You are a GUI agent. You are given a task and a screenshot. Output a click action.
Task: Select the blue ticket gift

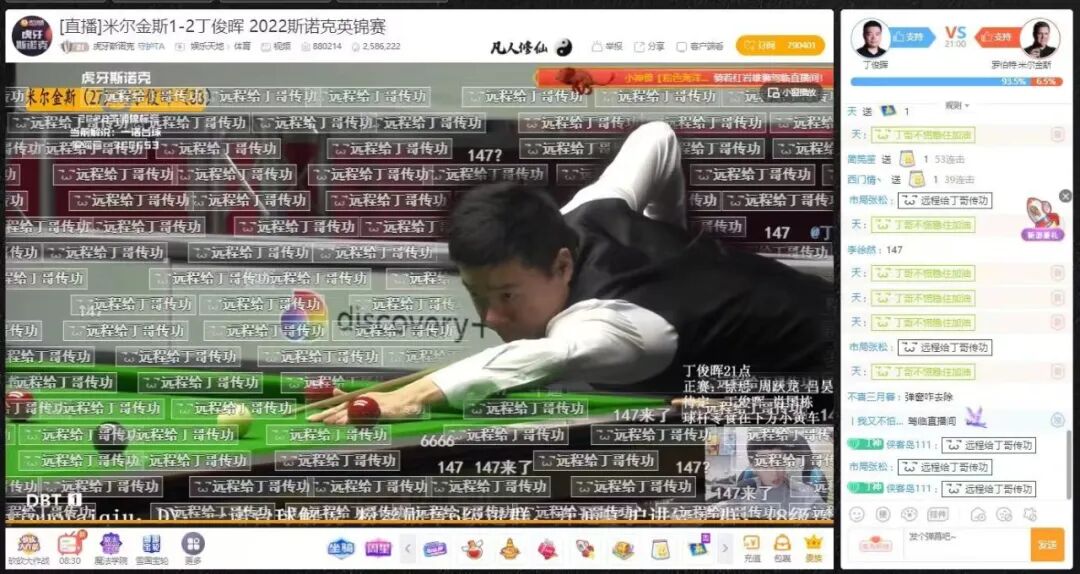click(x=434, y=549)
